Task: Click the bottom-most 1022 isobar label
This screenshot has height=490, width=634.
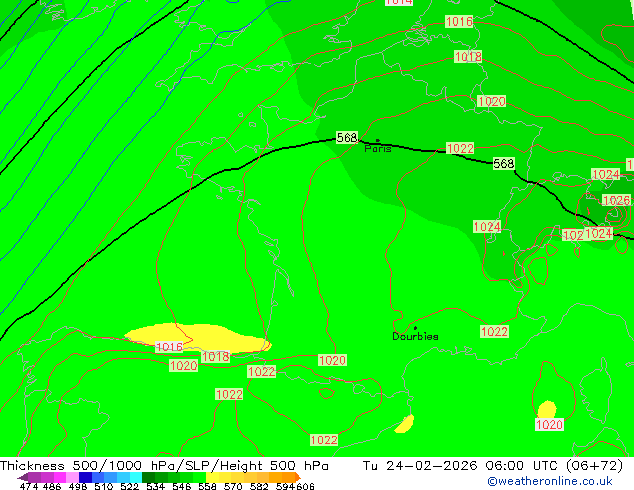Action: pyautogui.click(x=324, y=440)
